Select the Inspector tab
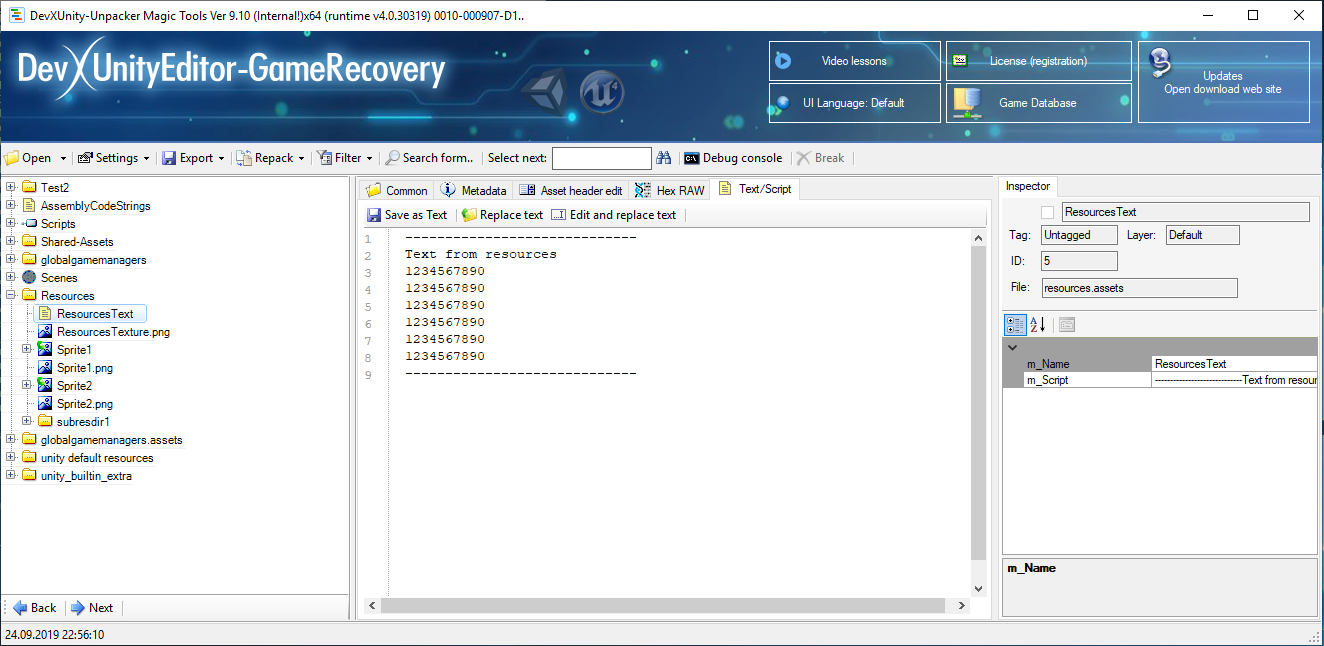This screenshot has width=1324, height=646. (1028, 186)
